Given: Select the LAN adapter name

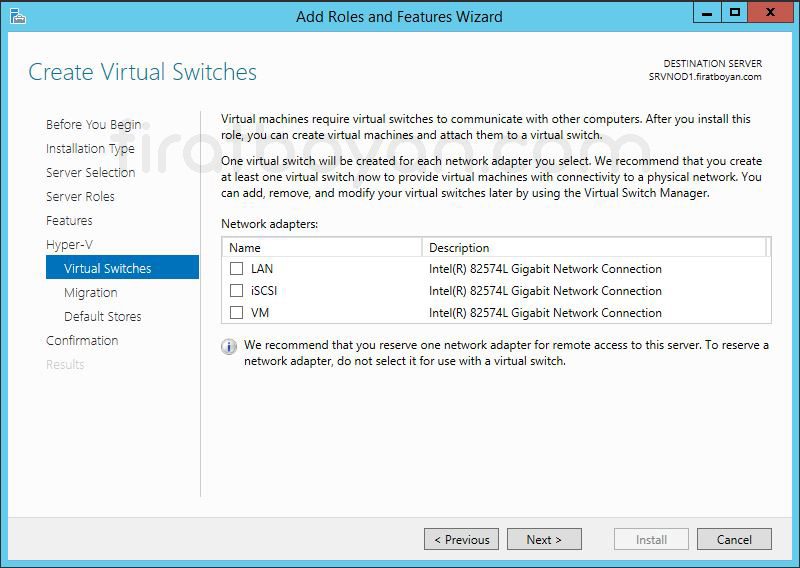Looking at the screenshot, I should [x=262, y=268].
